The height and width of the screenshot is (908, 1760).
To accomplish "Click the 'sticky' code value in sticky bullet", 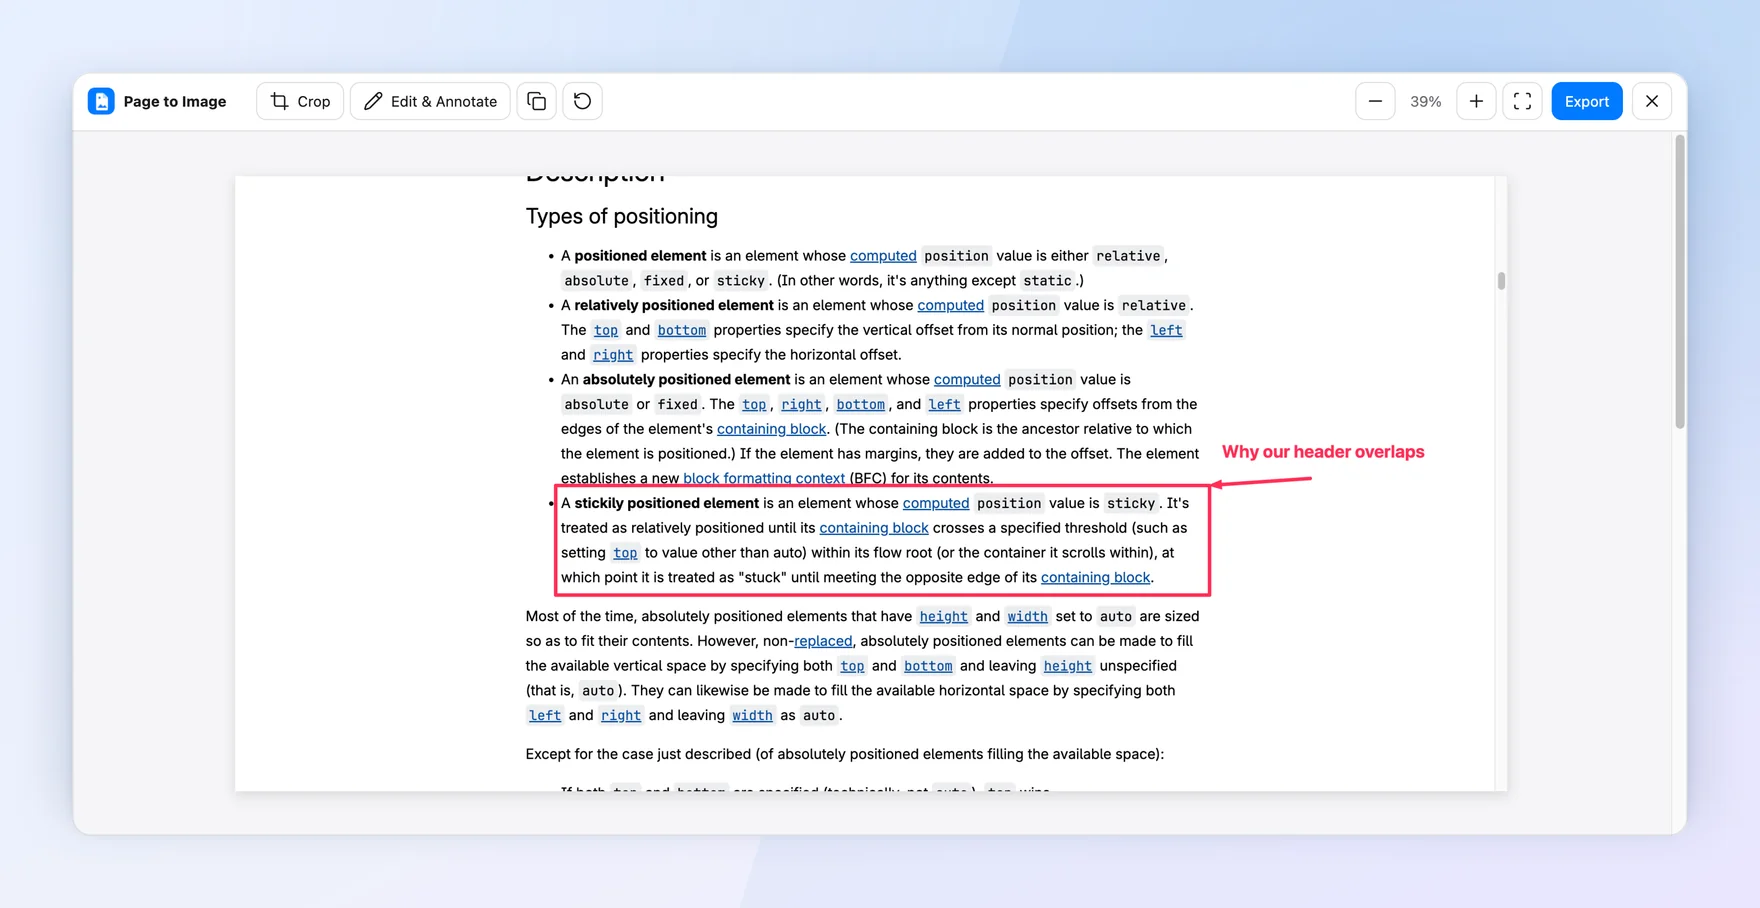I will pyautogui.click(x=1131, y=503).
